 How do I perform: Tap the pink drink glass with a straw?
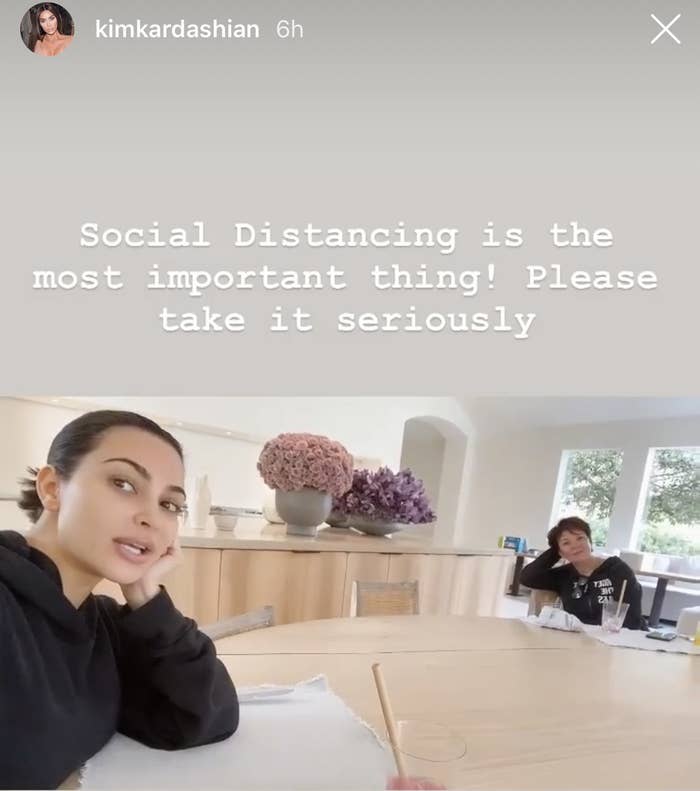coord(616,616)
